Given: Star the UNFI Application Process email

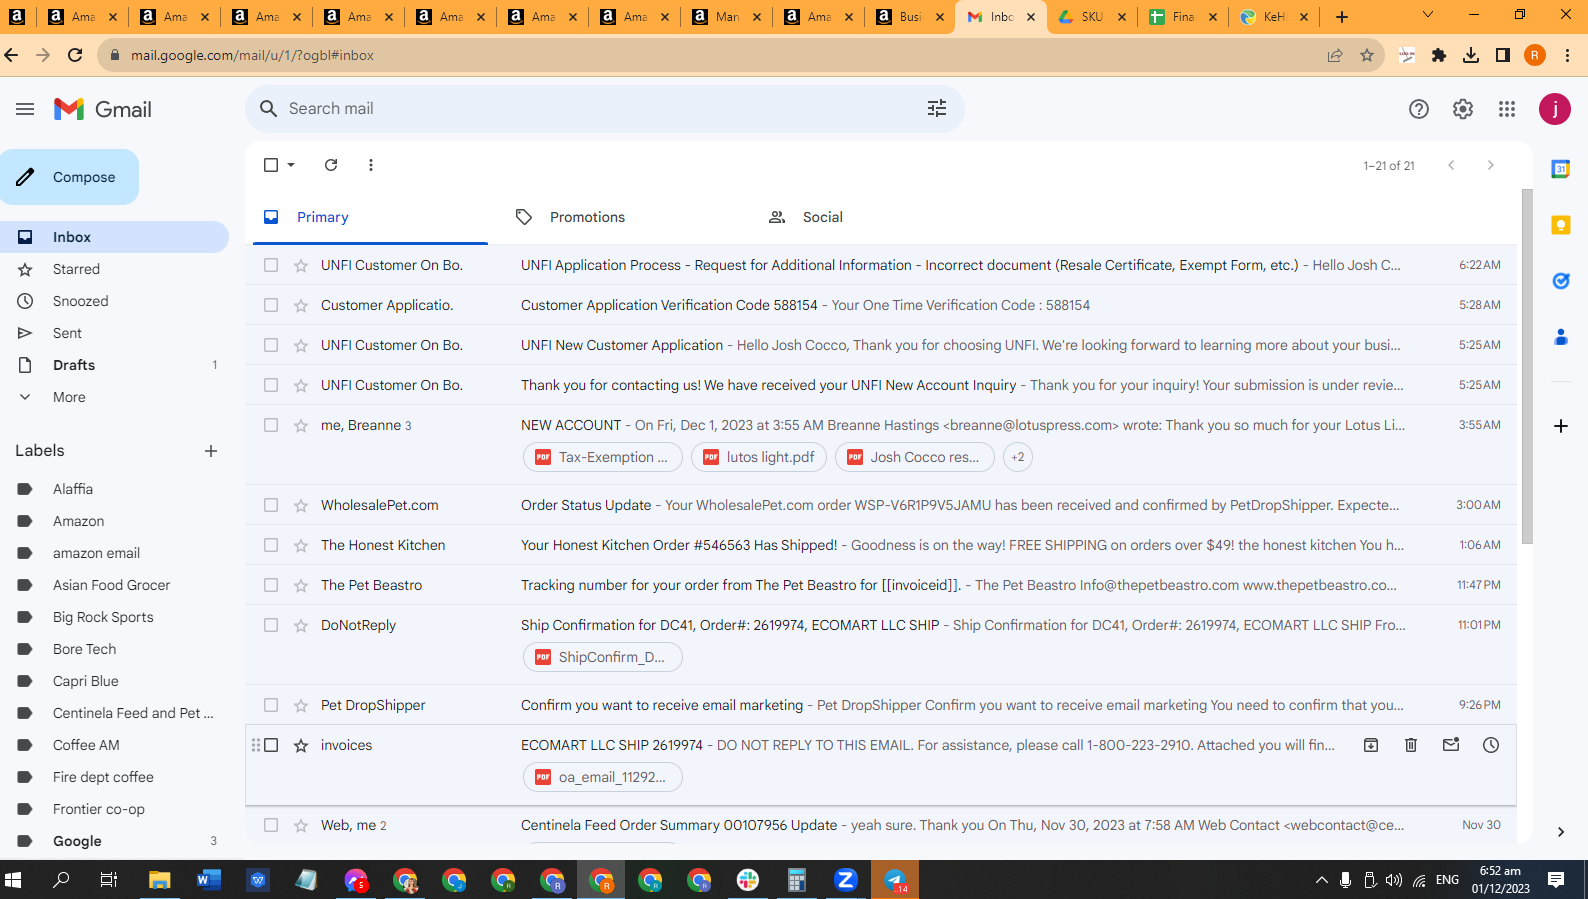Looking at the screenshot, I should coord(301,265).
